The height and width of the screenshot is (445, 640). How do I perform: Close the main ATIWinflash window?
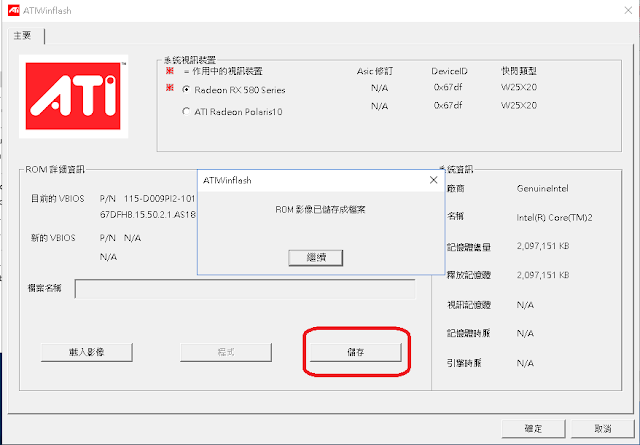tap(628, 11)
